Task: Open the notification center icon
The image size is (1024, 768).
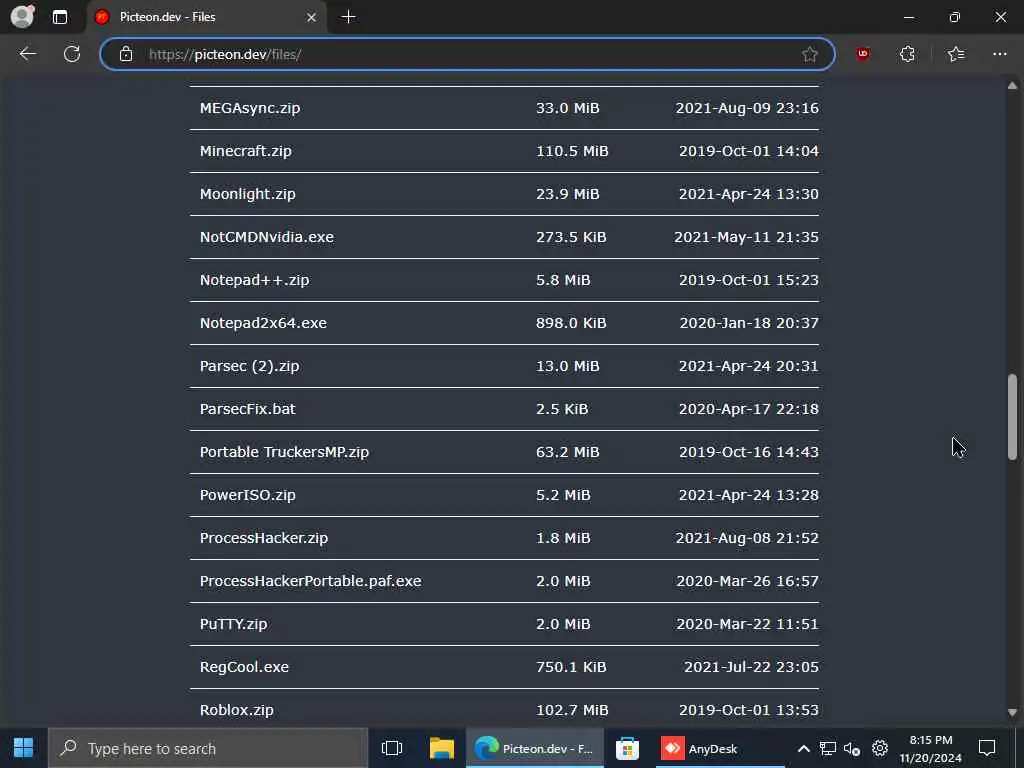Action: (987, 748)
